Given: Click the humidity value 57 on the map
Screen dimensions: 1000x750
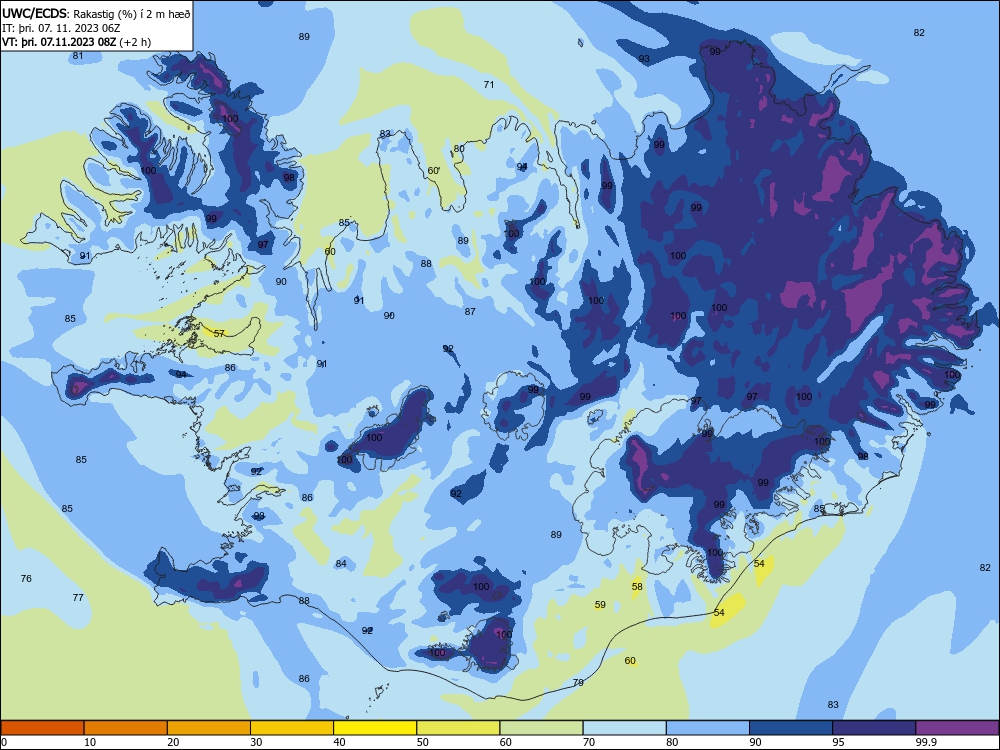Looking at the screenshot, I should [x=219, y=334].
